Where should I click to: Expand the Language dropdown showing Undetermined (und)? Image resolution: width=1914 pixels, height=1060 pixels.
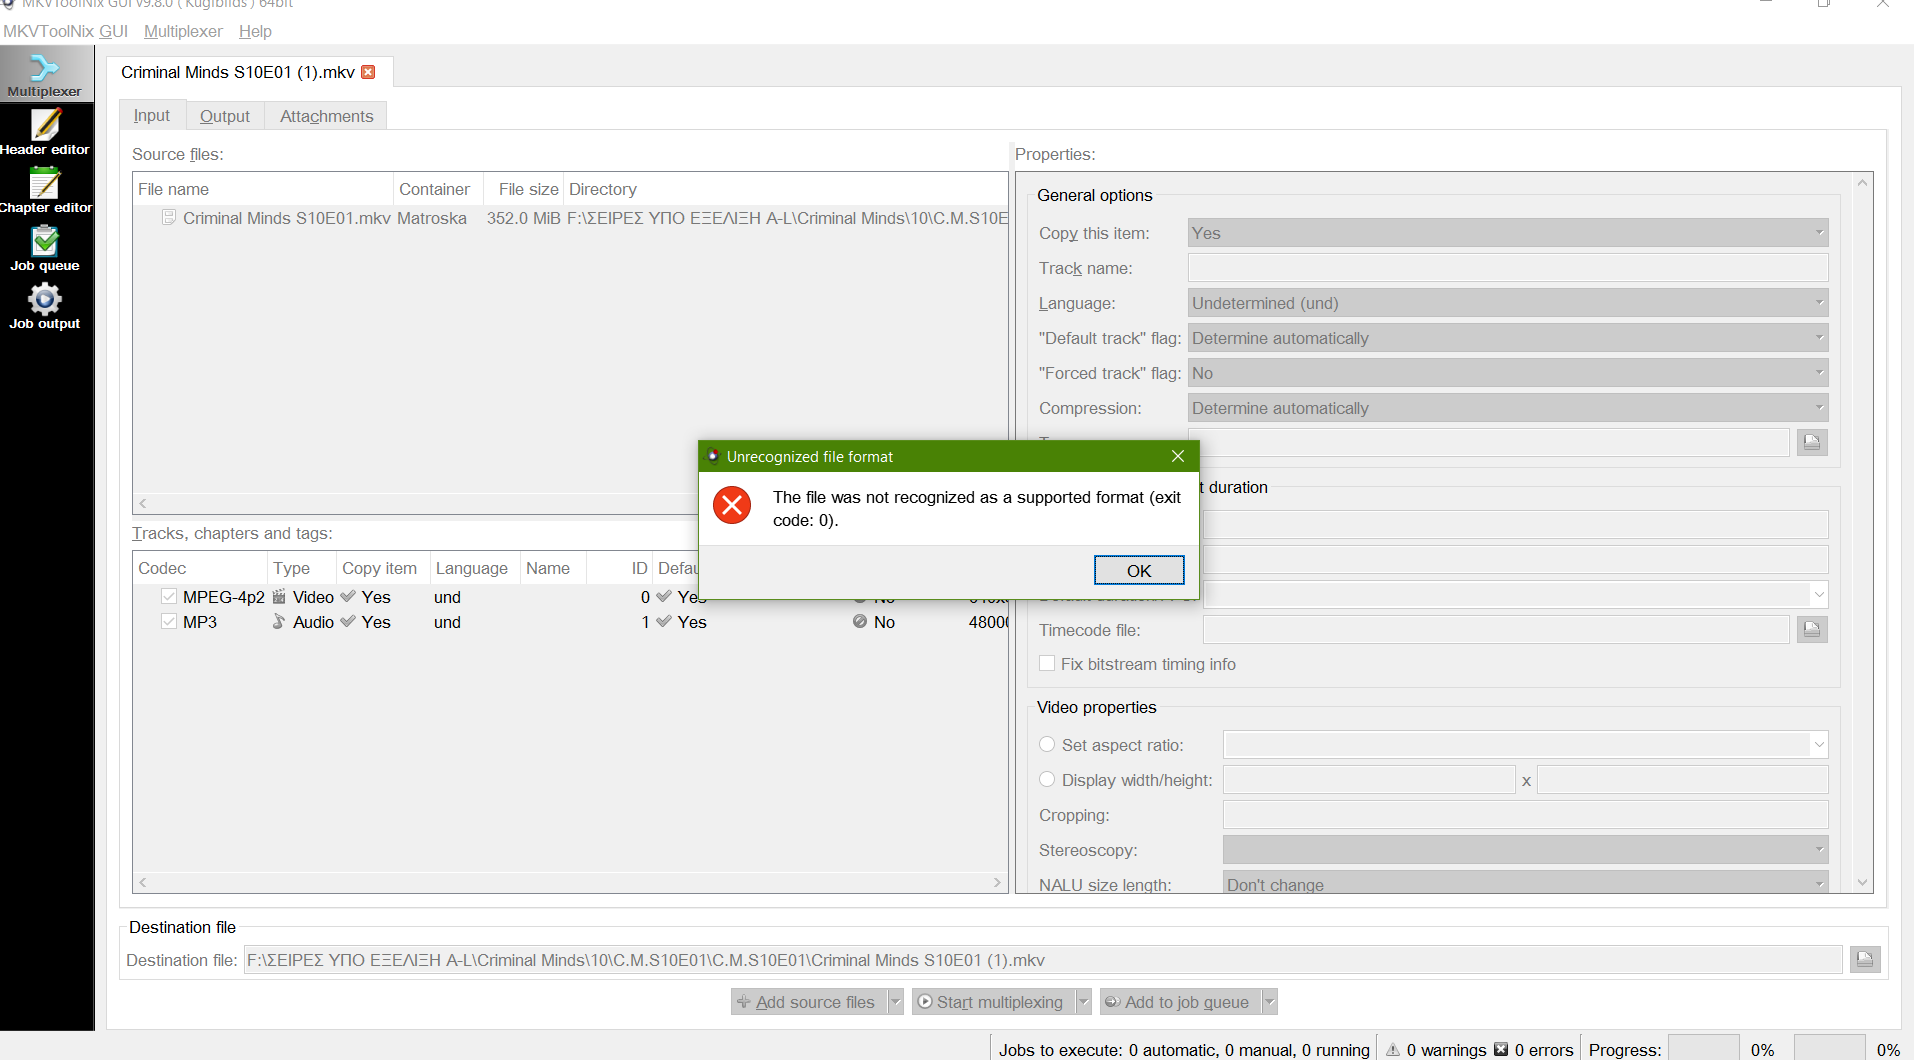coord(1507,303)
